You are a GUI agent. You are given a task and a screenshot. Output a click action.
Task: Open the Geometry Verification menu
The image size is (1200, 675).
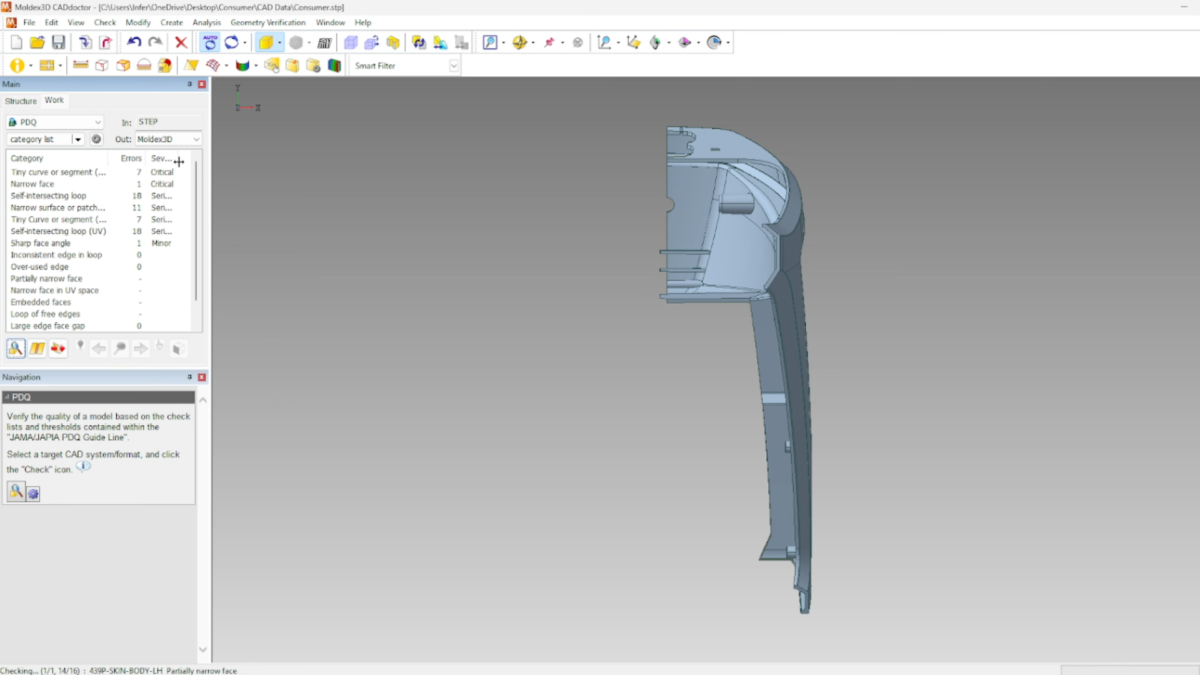tap(268, 22)
